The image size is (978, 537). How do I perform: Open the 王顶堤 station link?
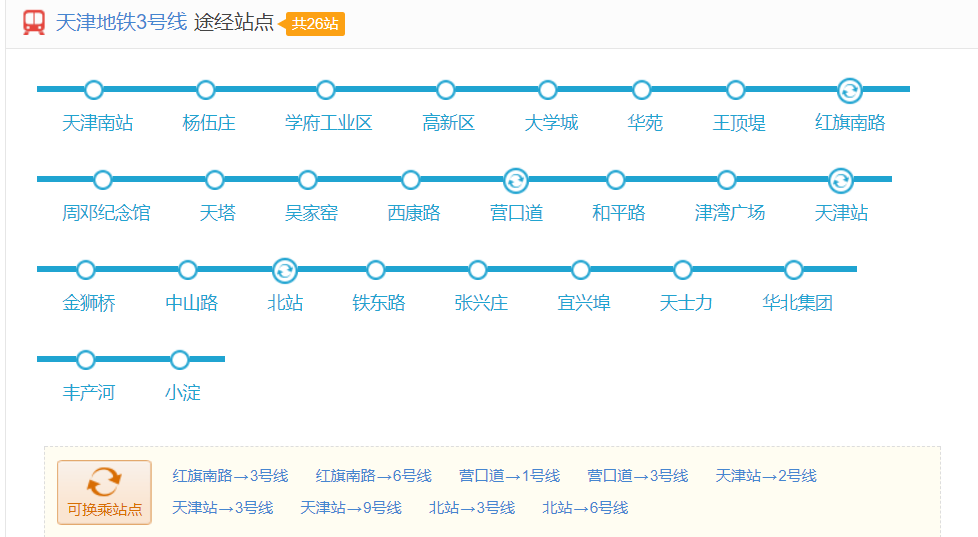pyautogui.click(x=739, y=123)
